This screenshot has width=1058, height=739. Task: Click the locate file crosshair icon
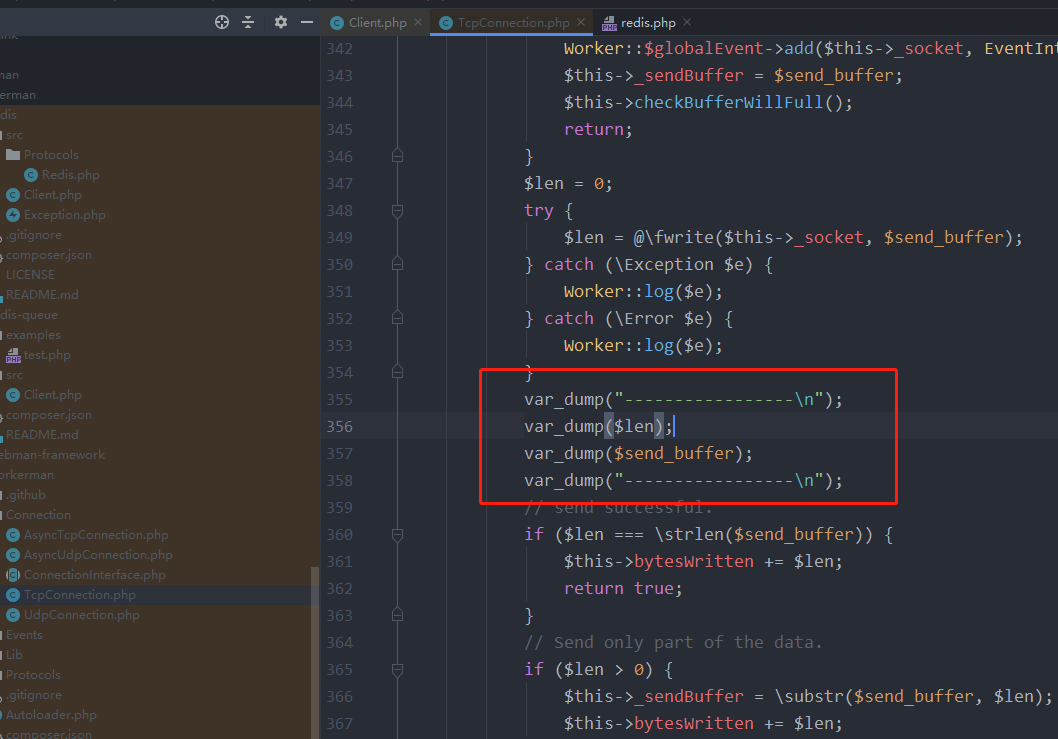(x=222, y=22)
